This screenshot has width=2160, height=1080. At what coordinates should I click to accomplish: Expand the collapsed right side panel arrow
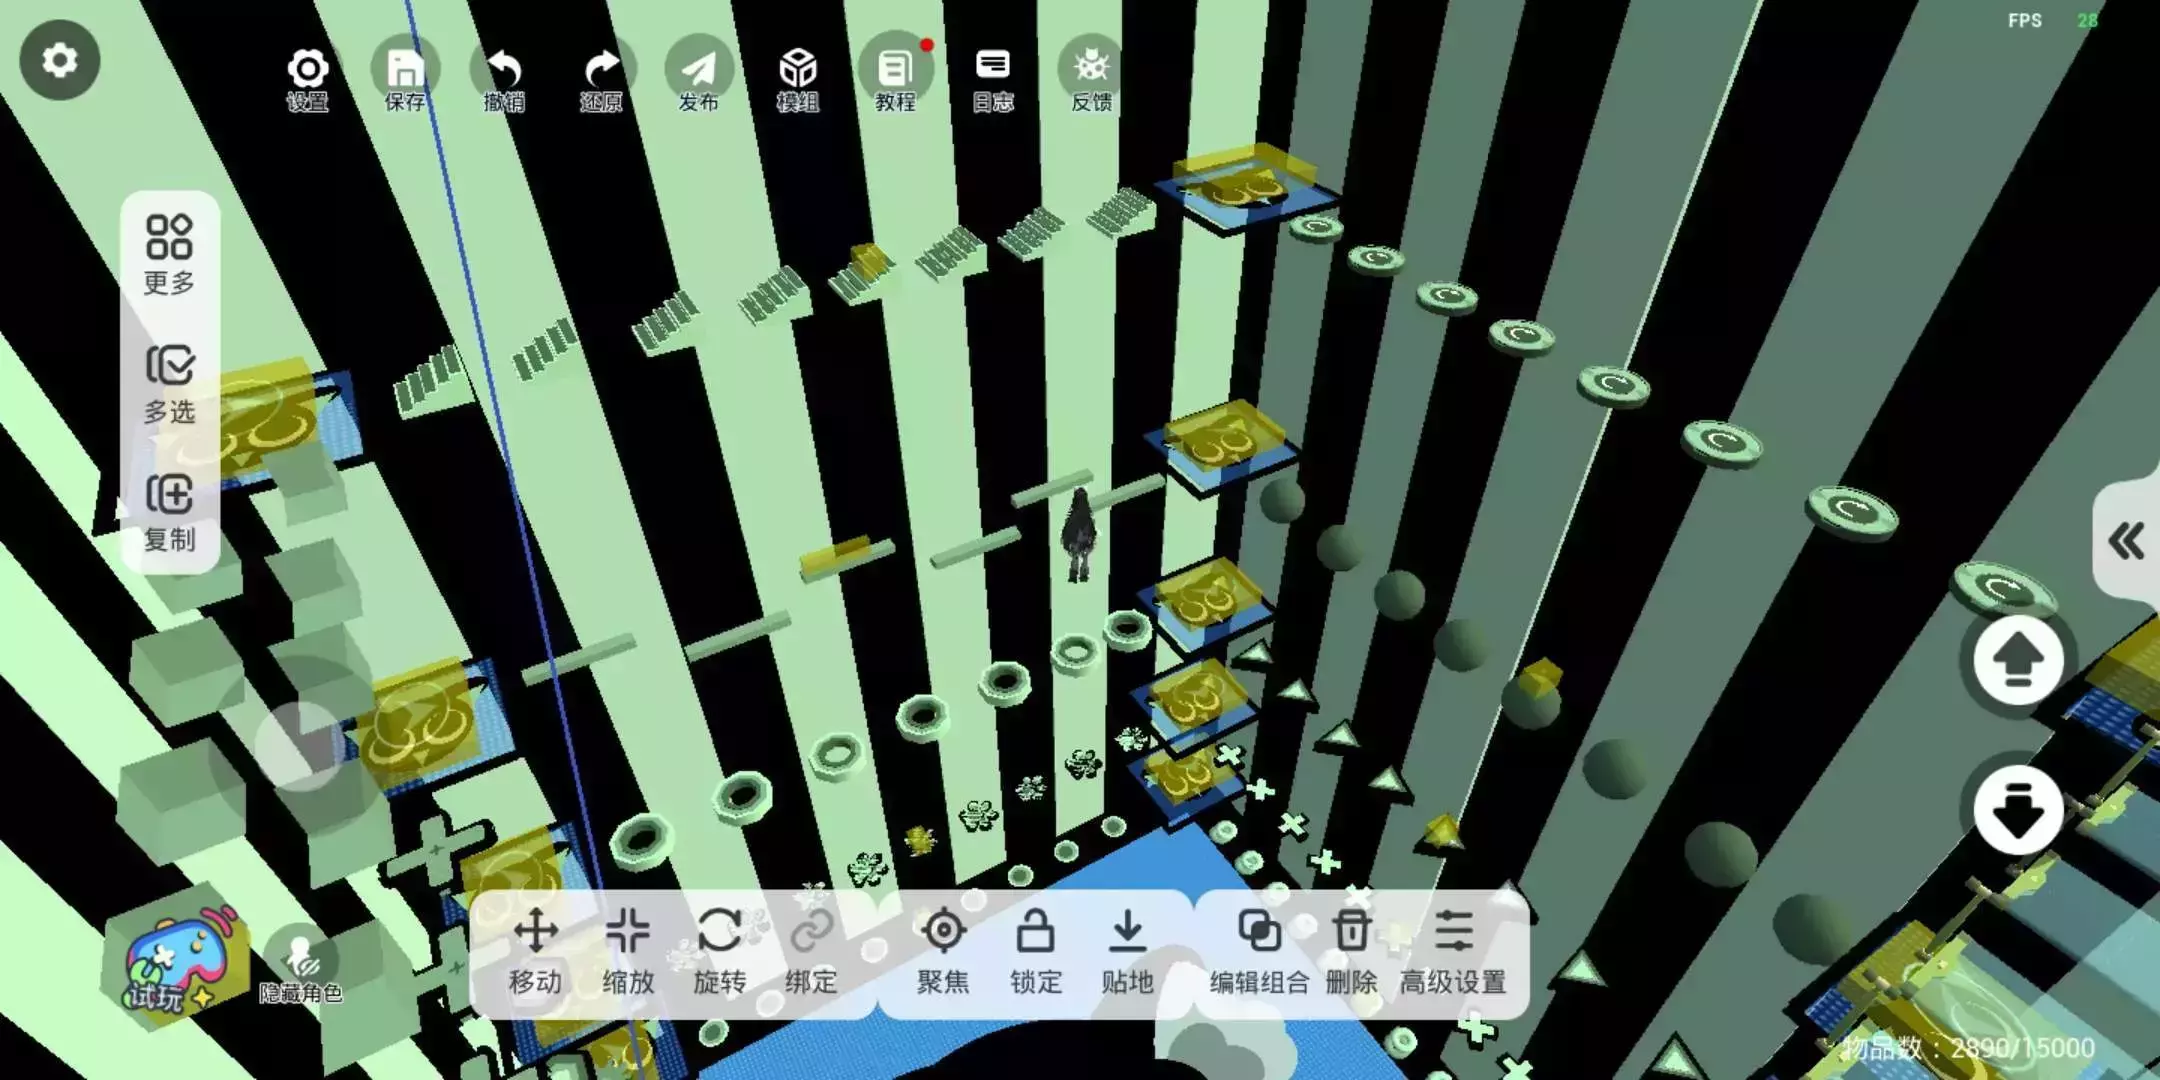click(2126, 541)
